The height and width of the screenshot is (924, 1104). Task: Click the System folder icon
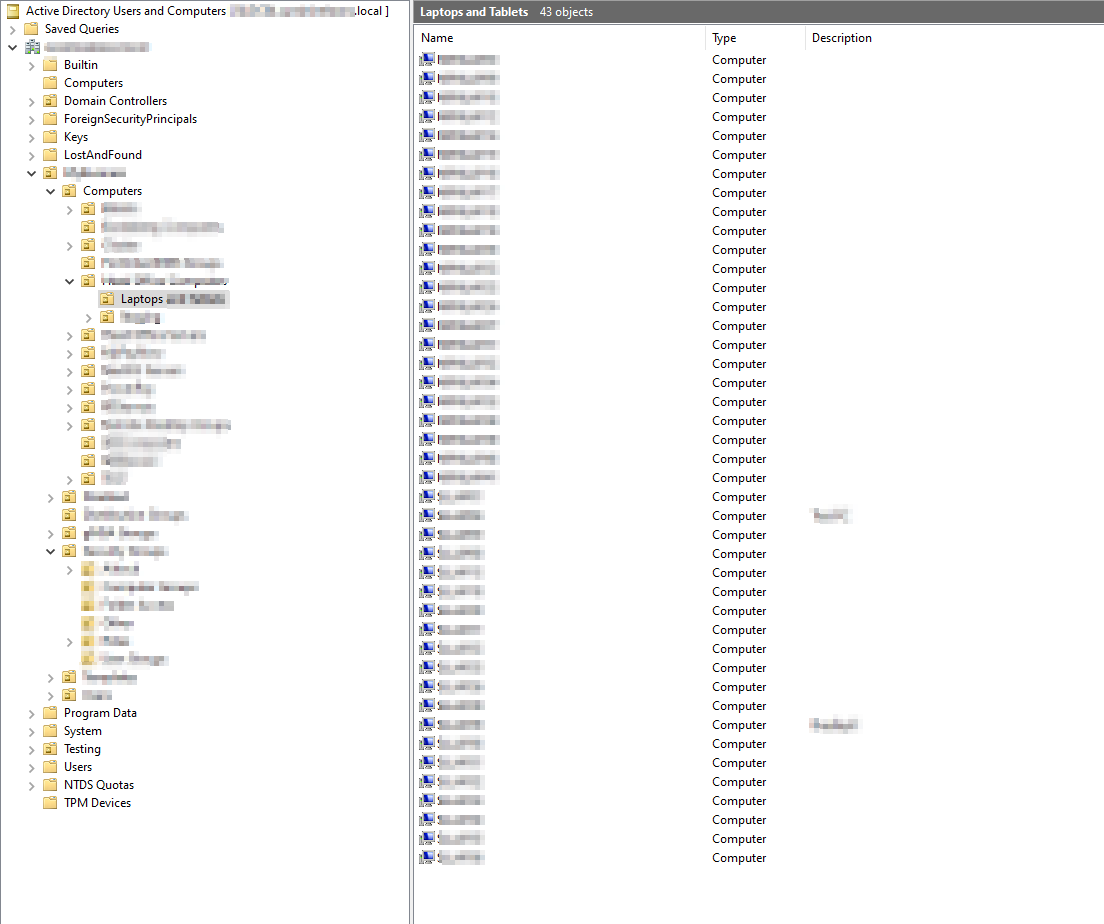(50, 731)
